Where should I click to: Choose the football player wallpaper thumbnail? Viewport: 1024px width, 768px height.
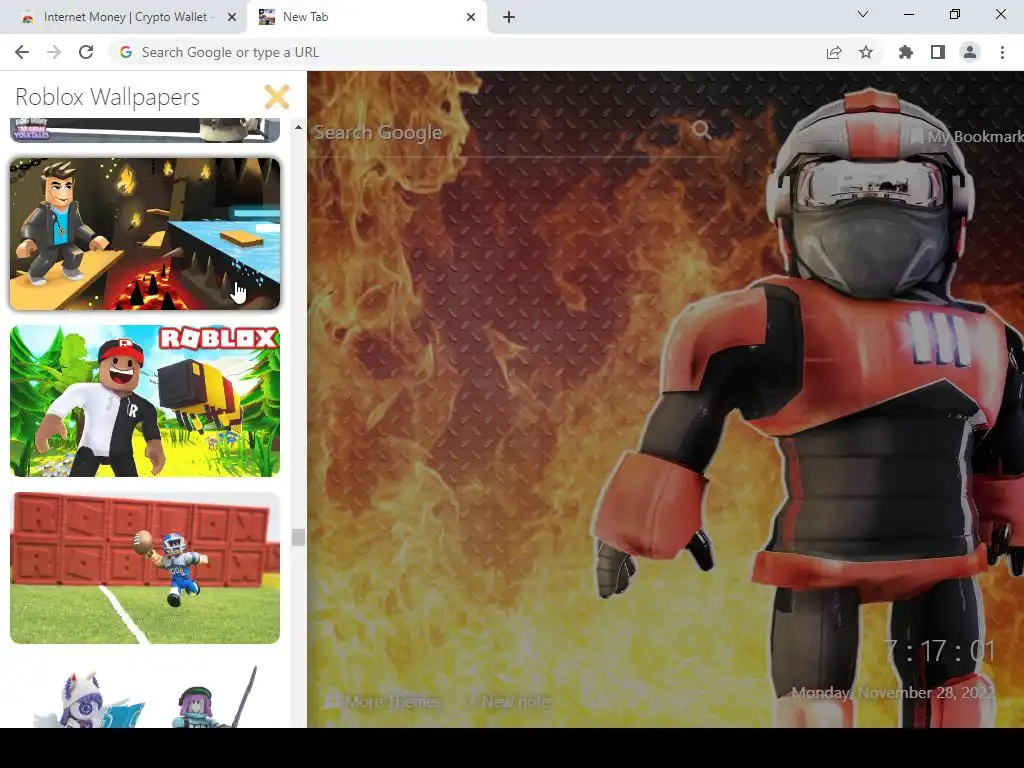145,568
